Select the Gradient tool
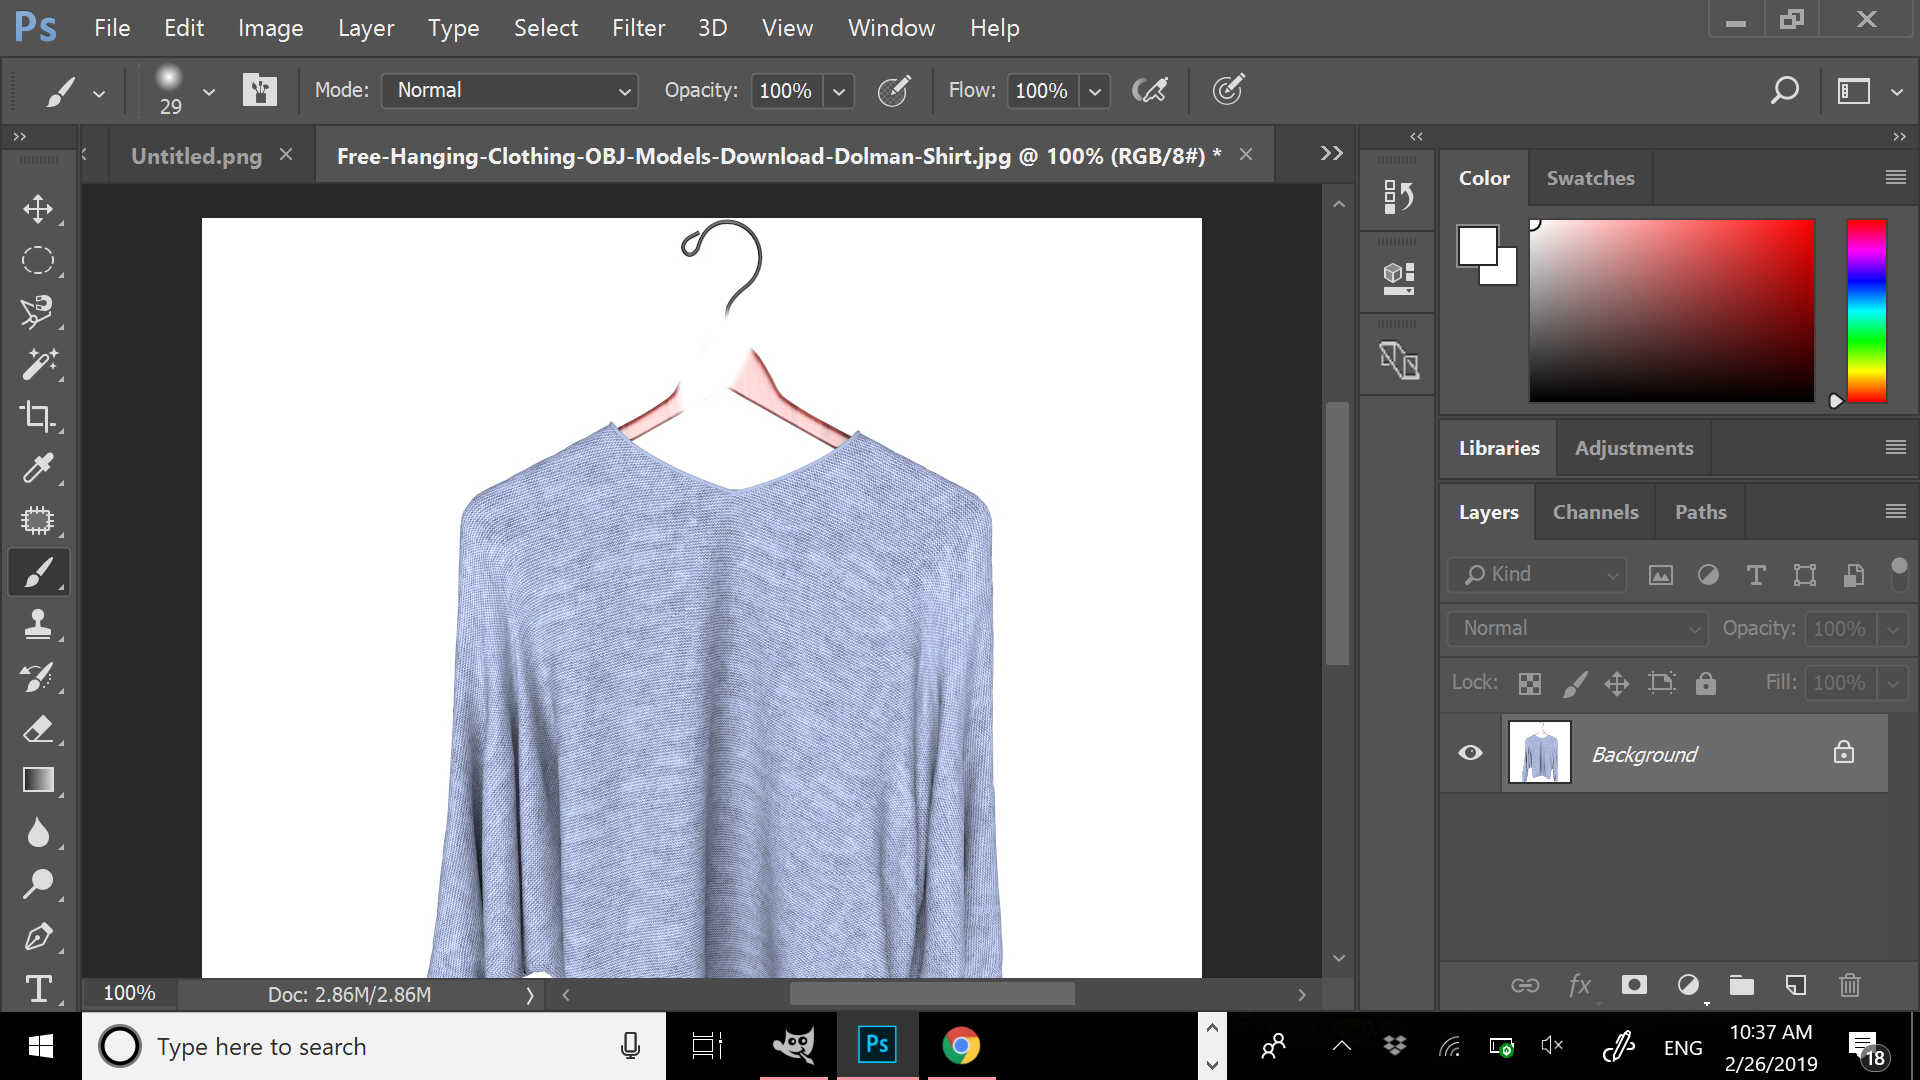This screenshot has height=1080, width=1920. [x=38, y=780]
